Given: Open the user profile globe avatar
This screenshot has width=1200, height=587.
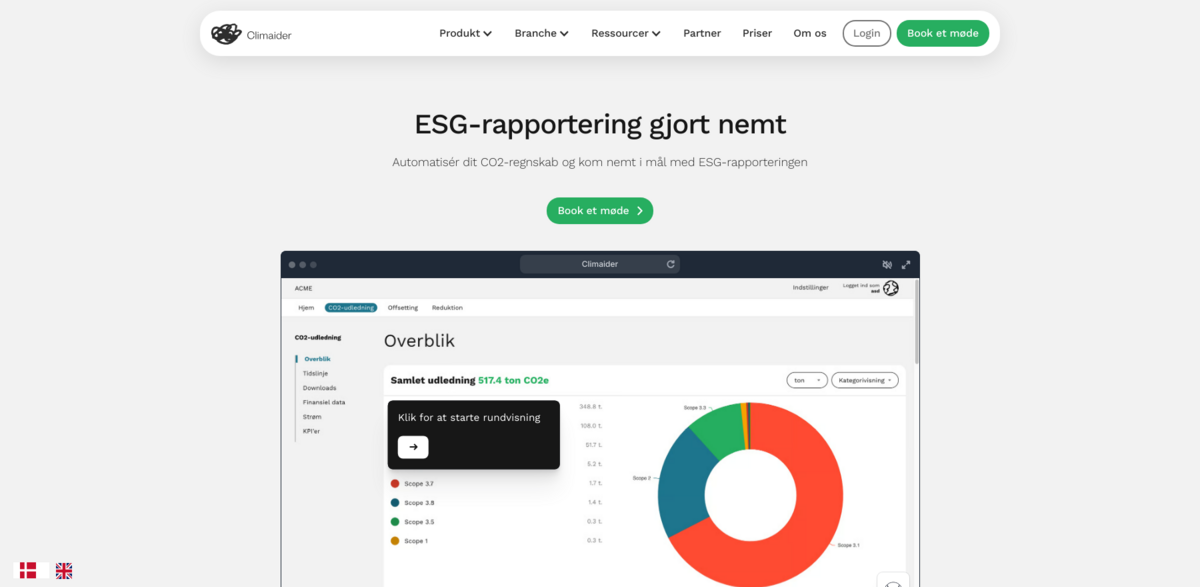Looking at the screenshot, I should pyautogui.click(x=890, y=288).
